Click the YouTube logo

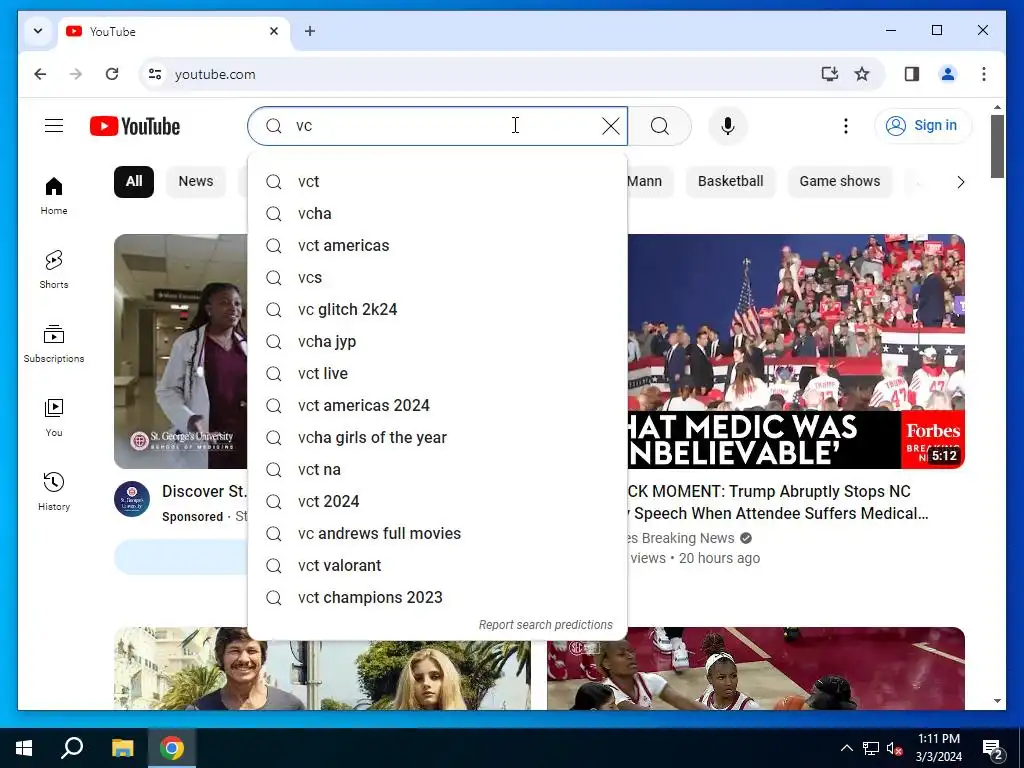[135, 126]
